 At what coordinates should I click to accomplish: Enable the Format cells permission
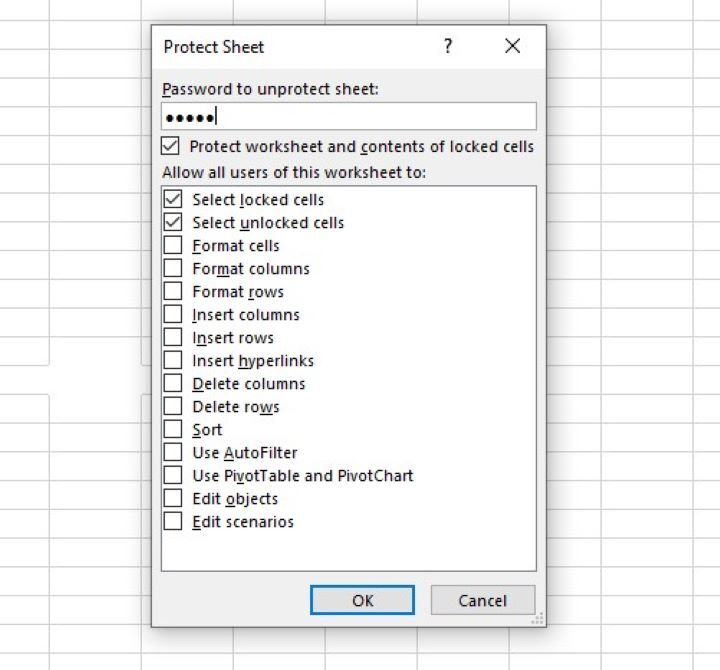[x=173, y=246]
